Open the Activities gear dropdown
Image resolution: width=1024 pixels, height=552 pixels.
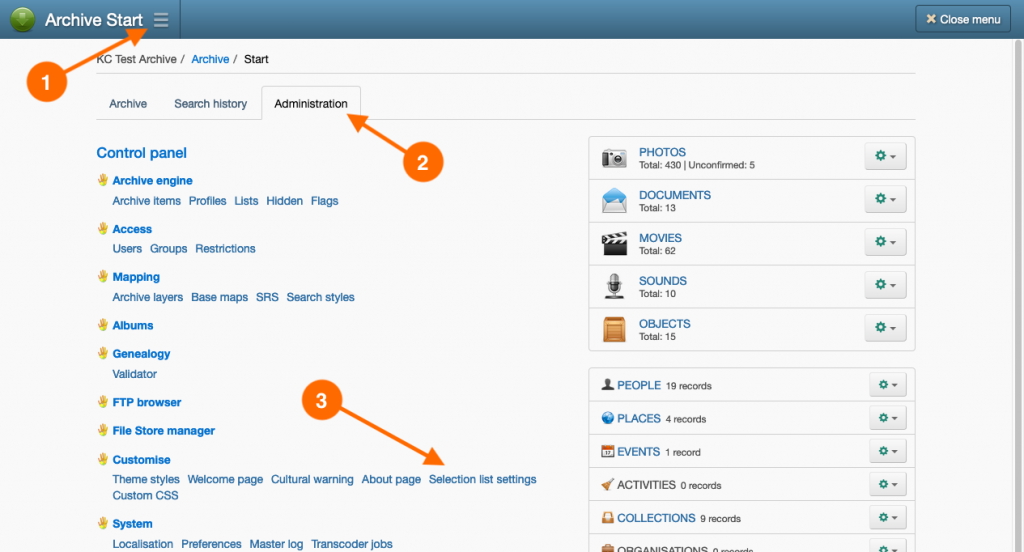coord(888,485)
